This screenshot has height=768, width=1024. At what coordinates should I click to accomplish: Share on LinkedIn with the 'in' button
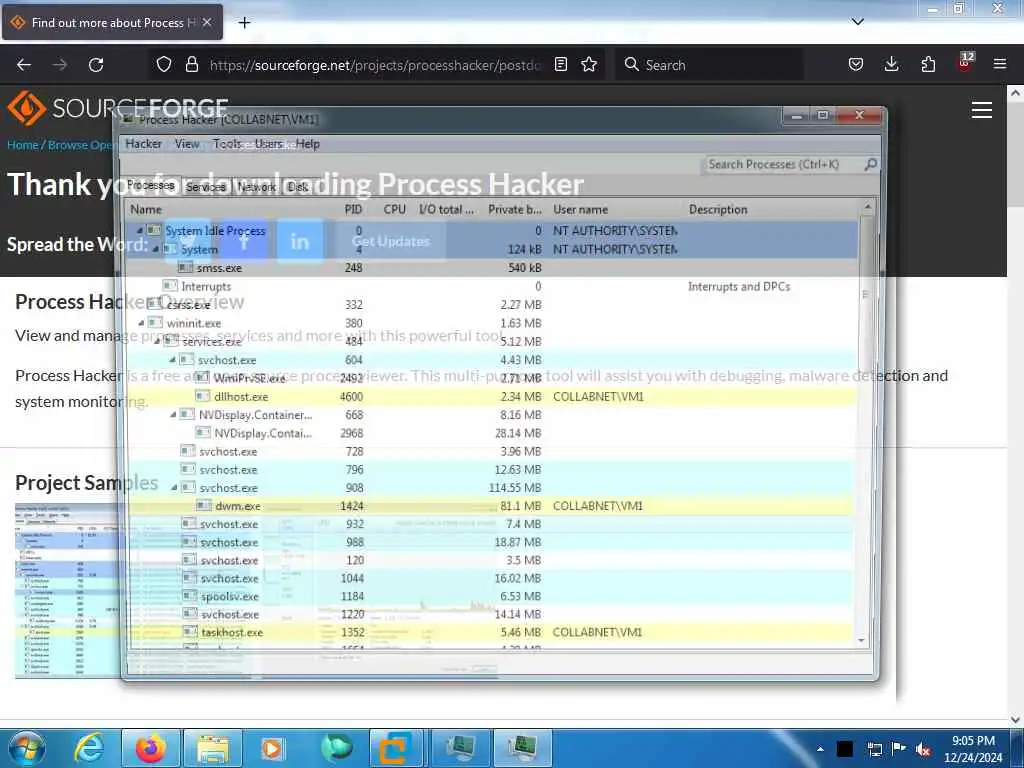[300, 242]
